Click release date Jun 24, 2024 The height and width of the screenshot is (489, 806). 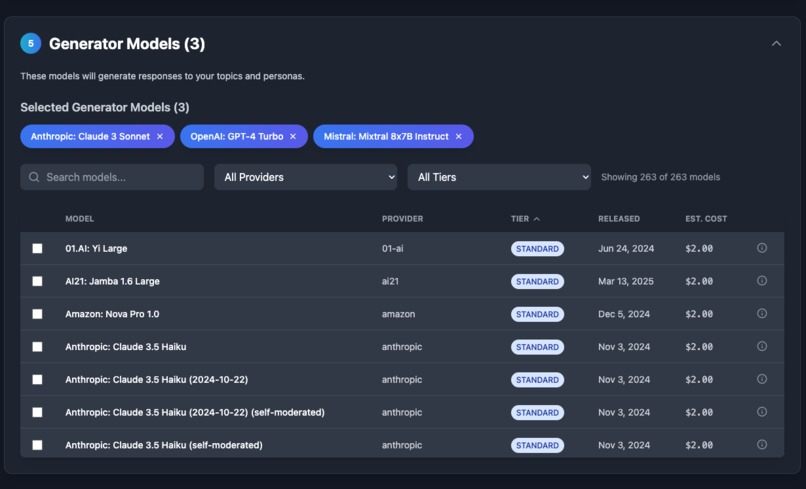[626, 248]
